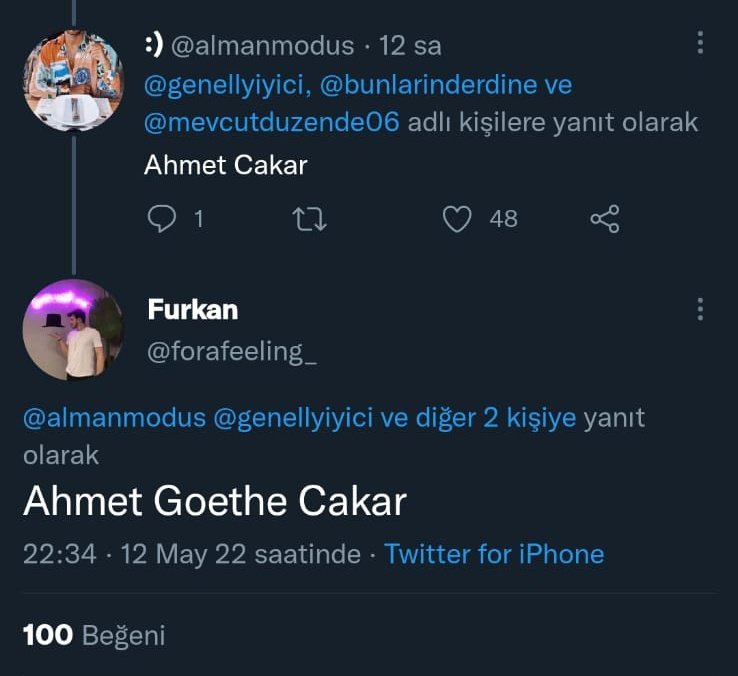
Task: Click the @forafeeling_ username
Action: (x=232, y=351)
